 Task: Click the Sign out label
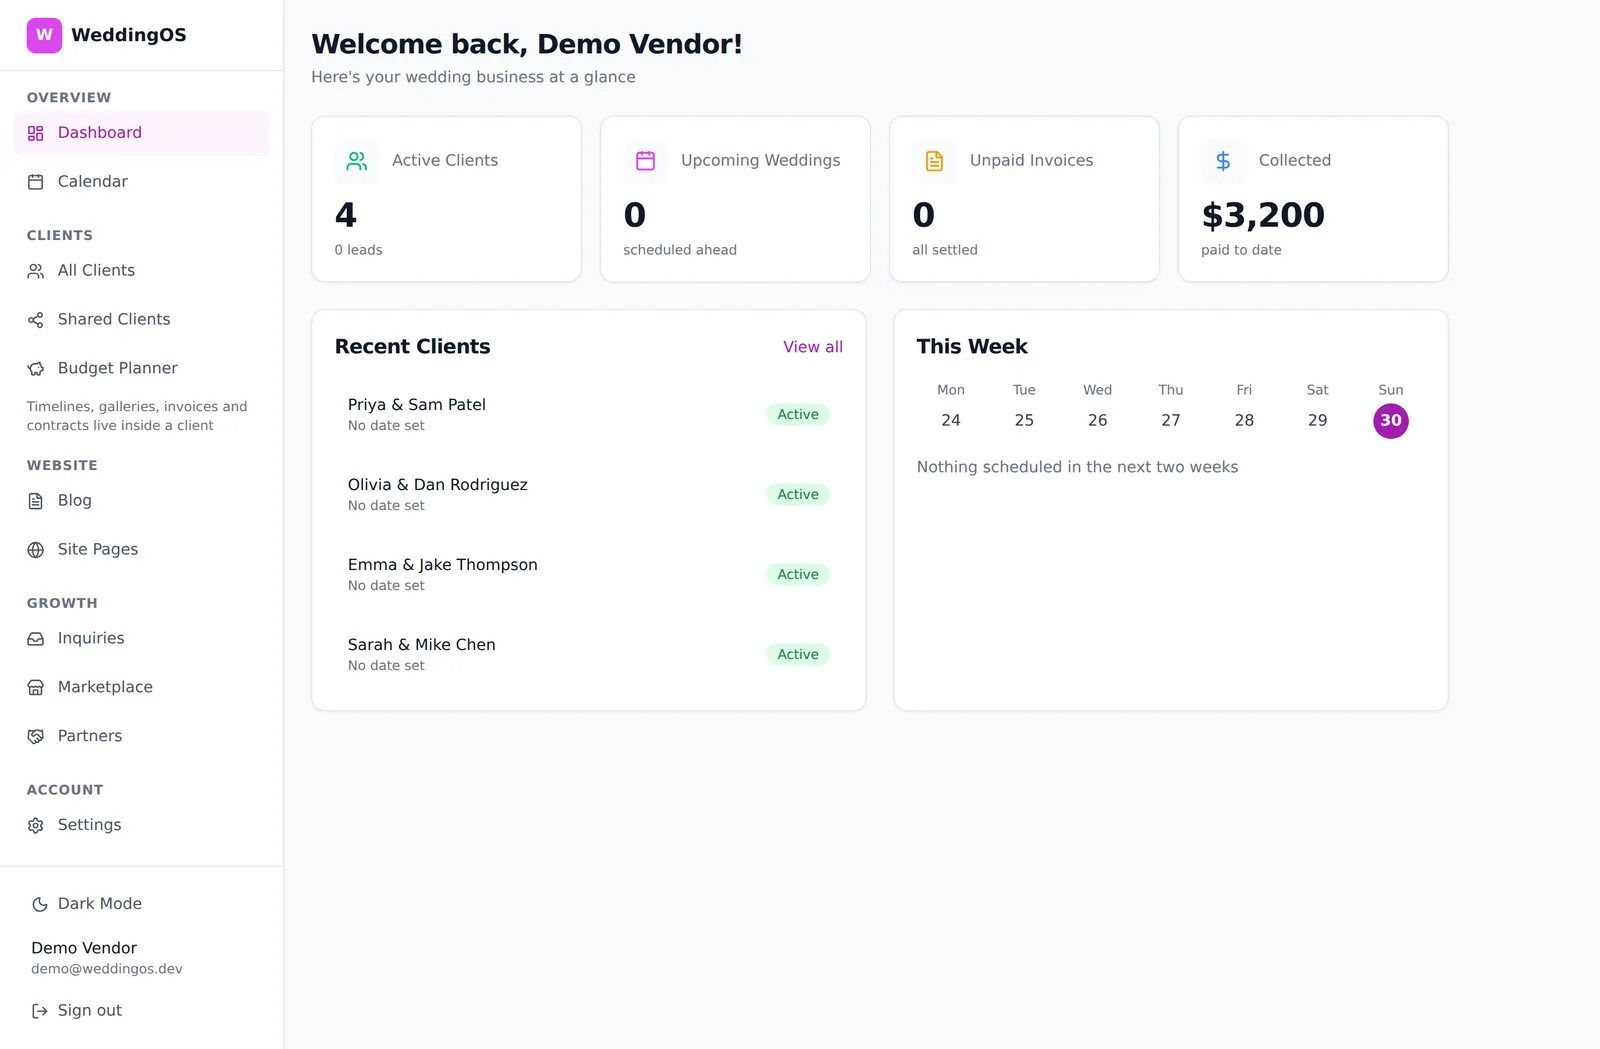coord(90,1011)
